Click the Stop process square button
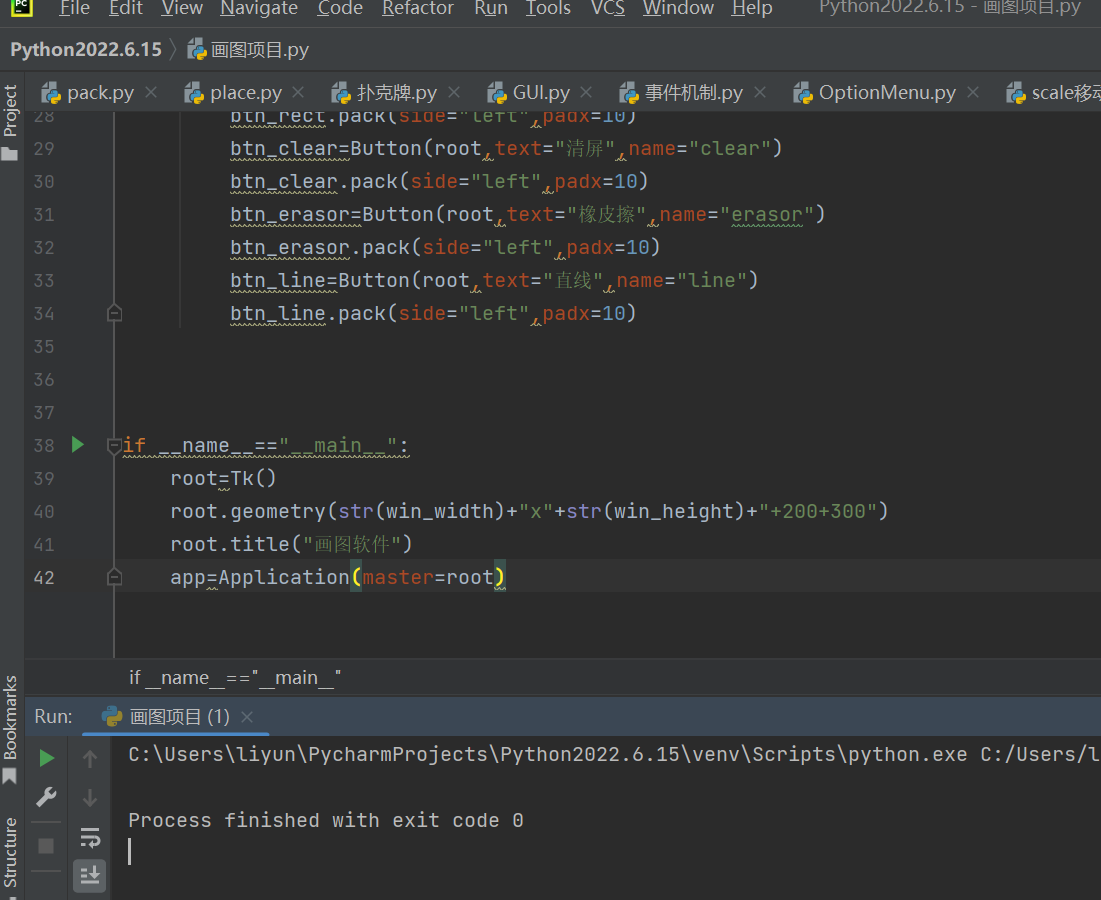Screen dimensions: 1101x900 pyautogui.click(x=46, y=846)
